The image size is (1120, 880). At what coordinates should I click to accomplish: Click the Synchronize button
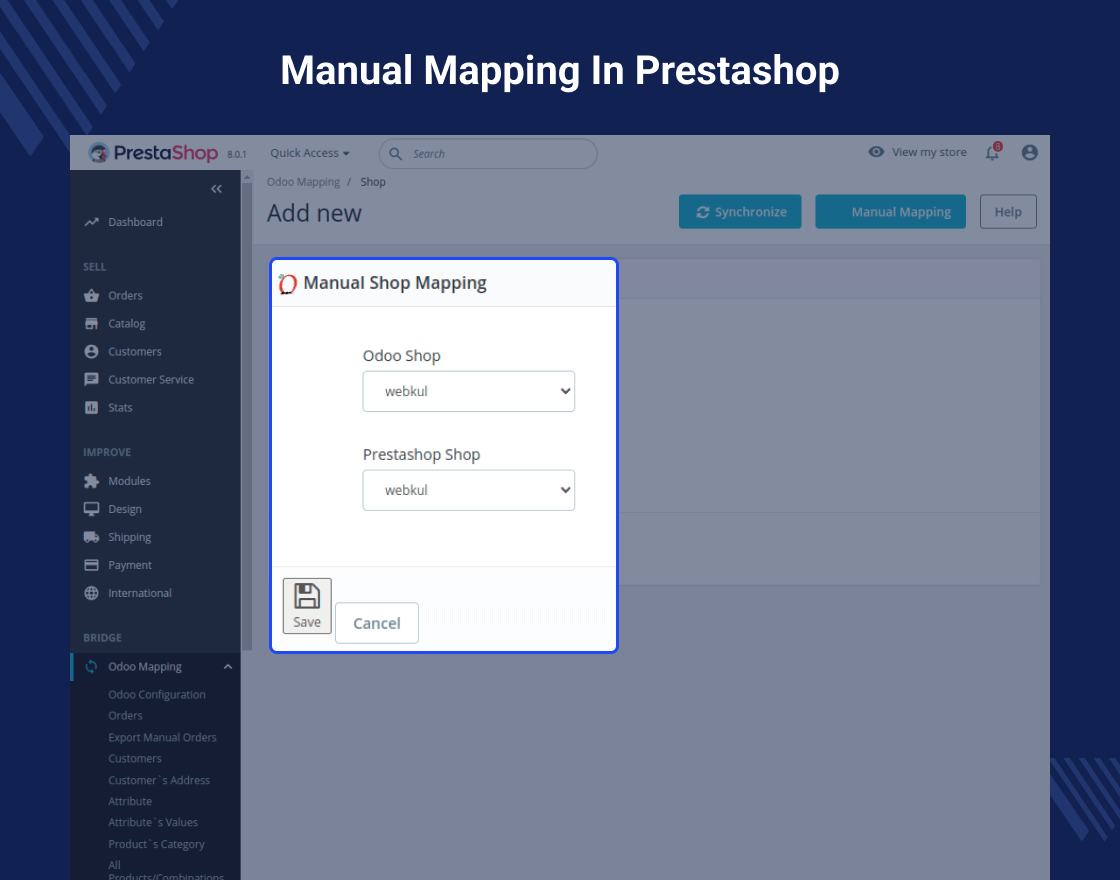point(740,211)
